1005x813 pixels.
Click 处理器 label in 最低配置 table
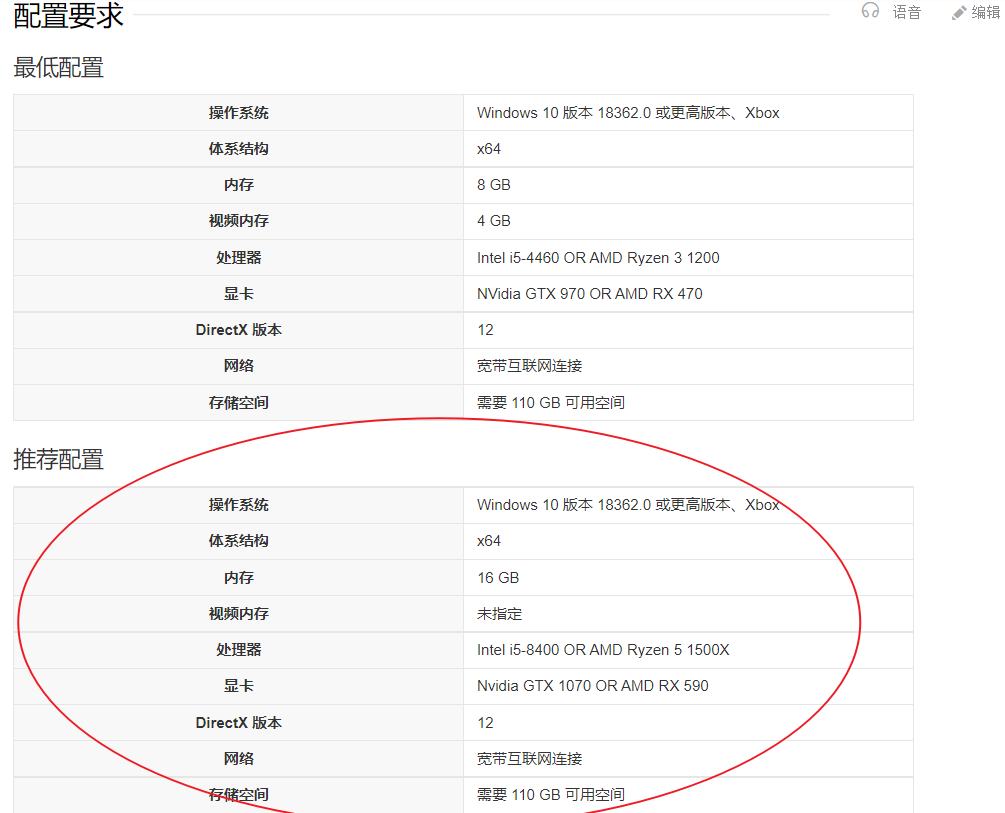[x=238, y=258]
